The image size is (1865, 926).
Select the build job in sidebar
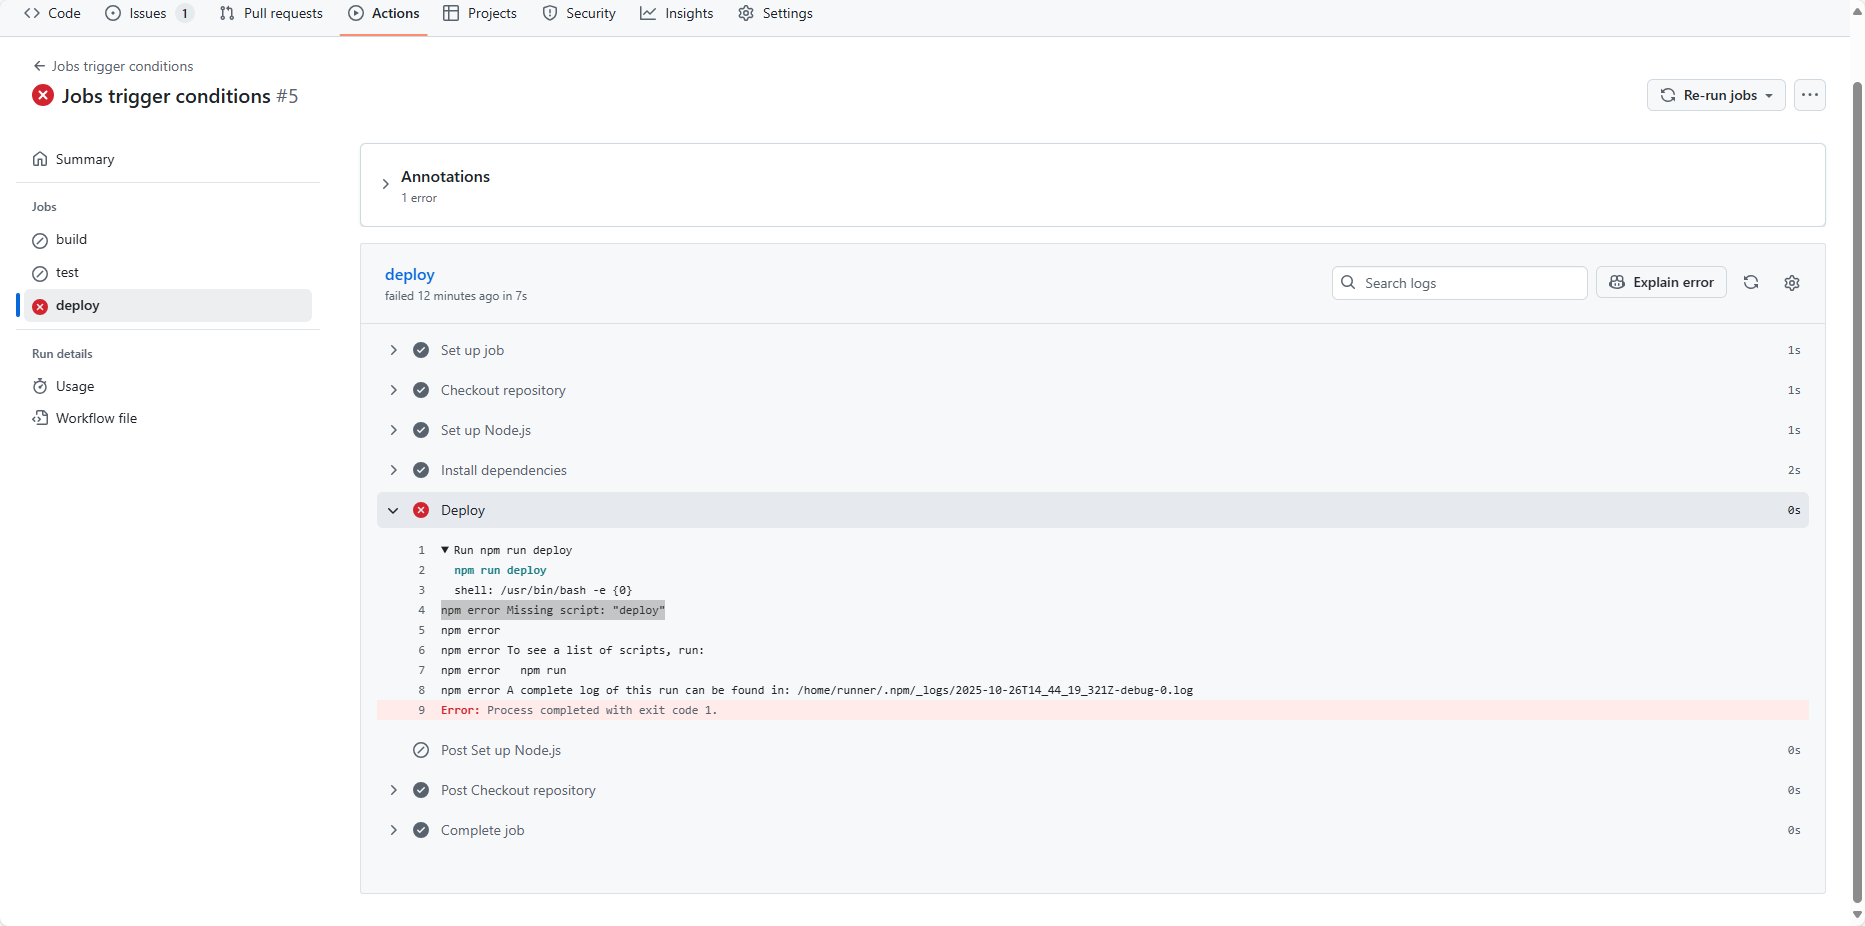click(x=71, y=240)
